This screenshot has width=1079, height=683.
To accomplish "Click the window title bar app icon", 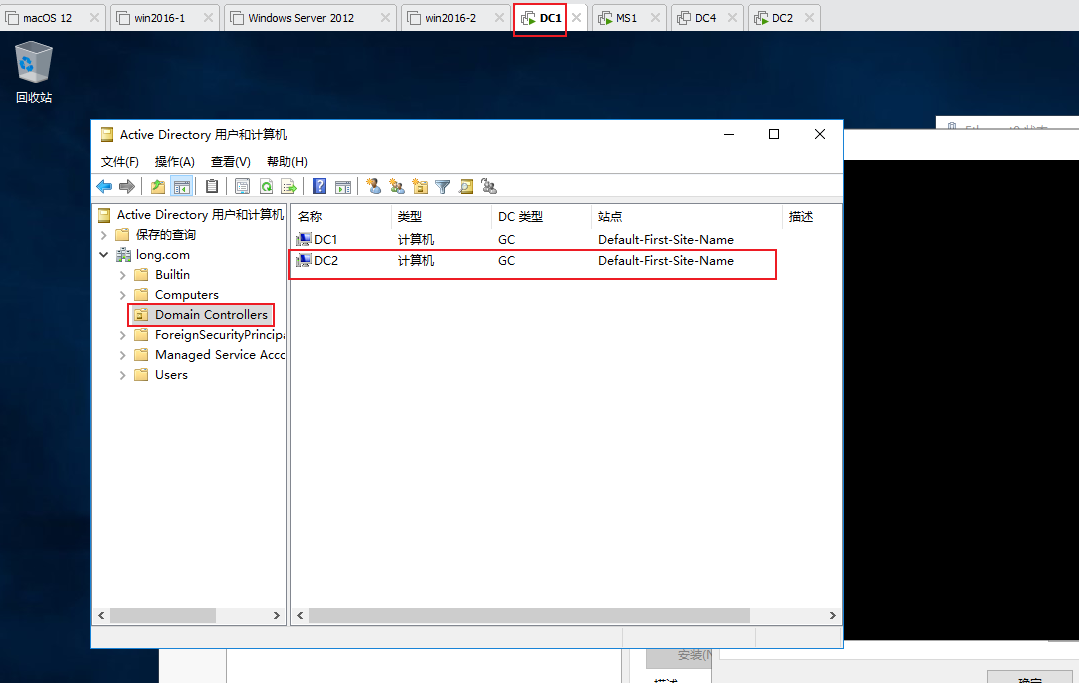I will point(107,135).
